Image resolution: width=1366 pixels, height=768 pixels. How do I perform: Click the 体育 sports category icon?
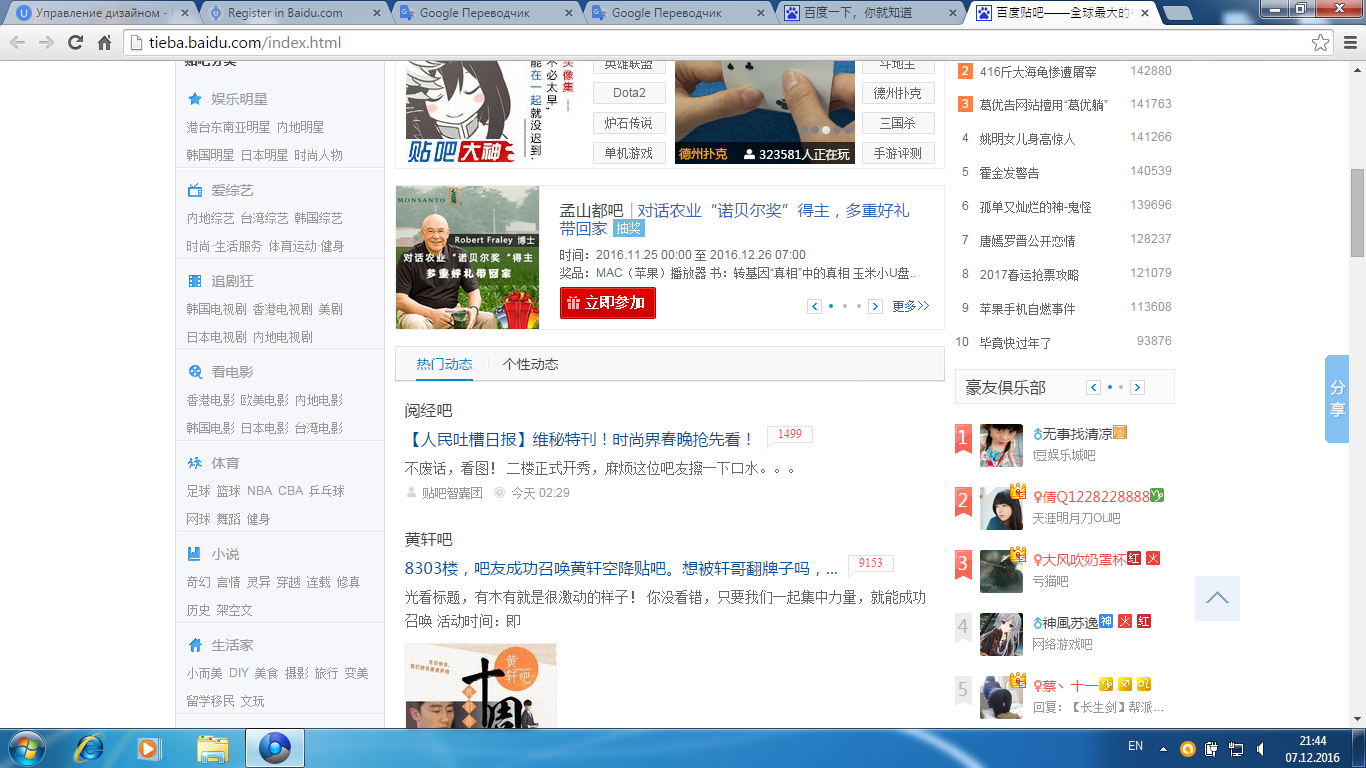tap(195, 463)
